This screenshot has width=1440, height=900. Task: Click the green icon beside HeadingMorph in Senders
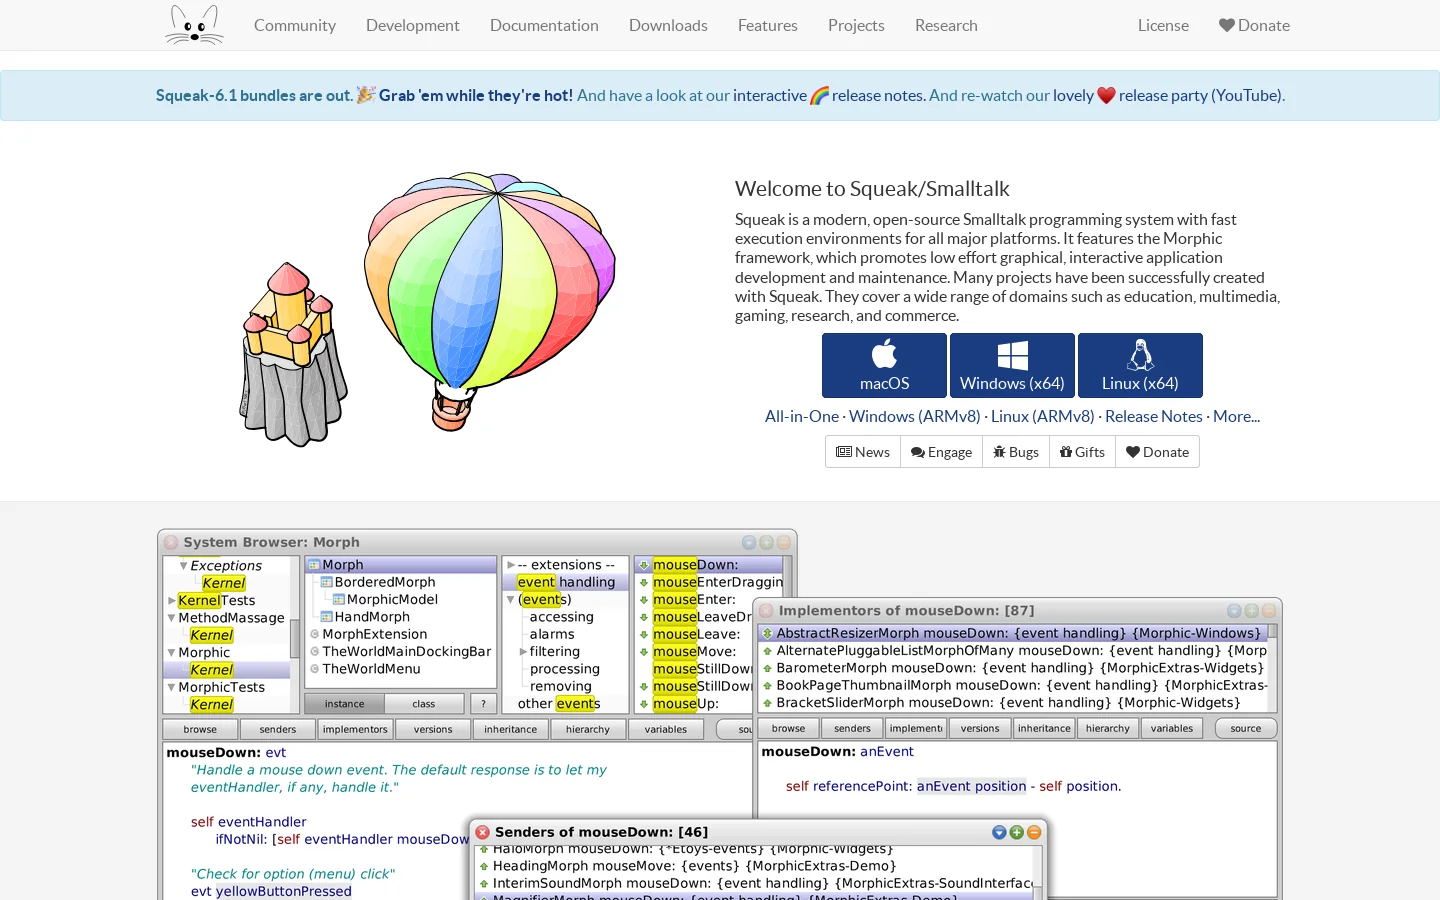tap(484, 866)
